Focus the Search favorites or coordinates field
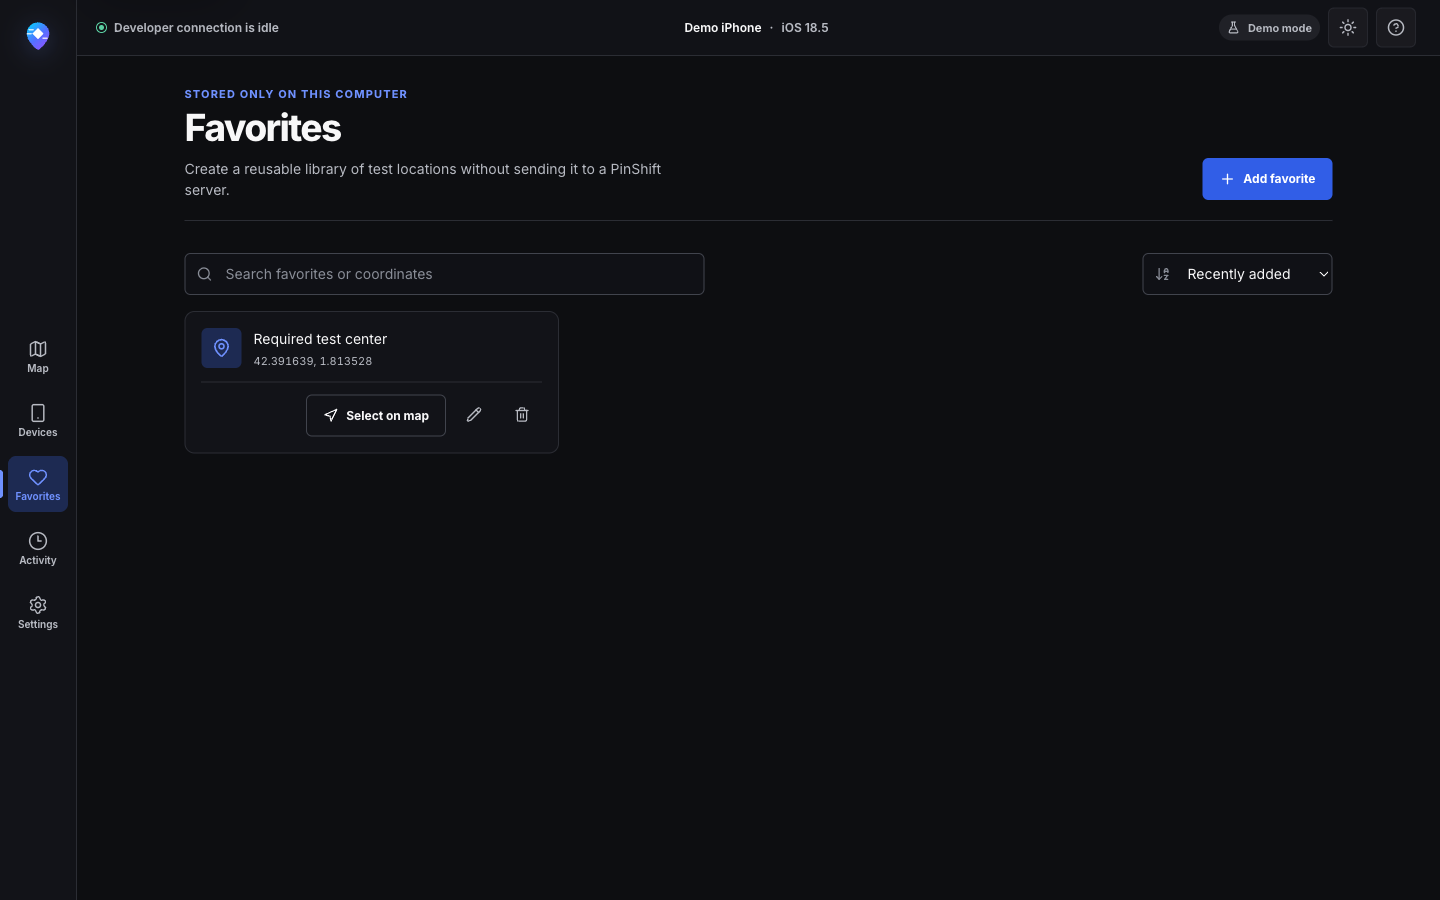Viewport: 1440px width, 900px height. [x=444, y=274]
